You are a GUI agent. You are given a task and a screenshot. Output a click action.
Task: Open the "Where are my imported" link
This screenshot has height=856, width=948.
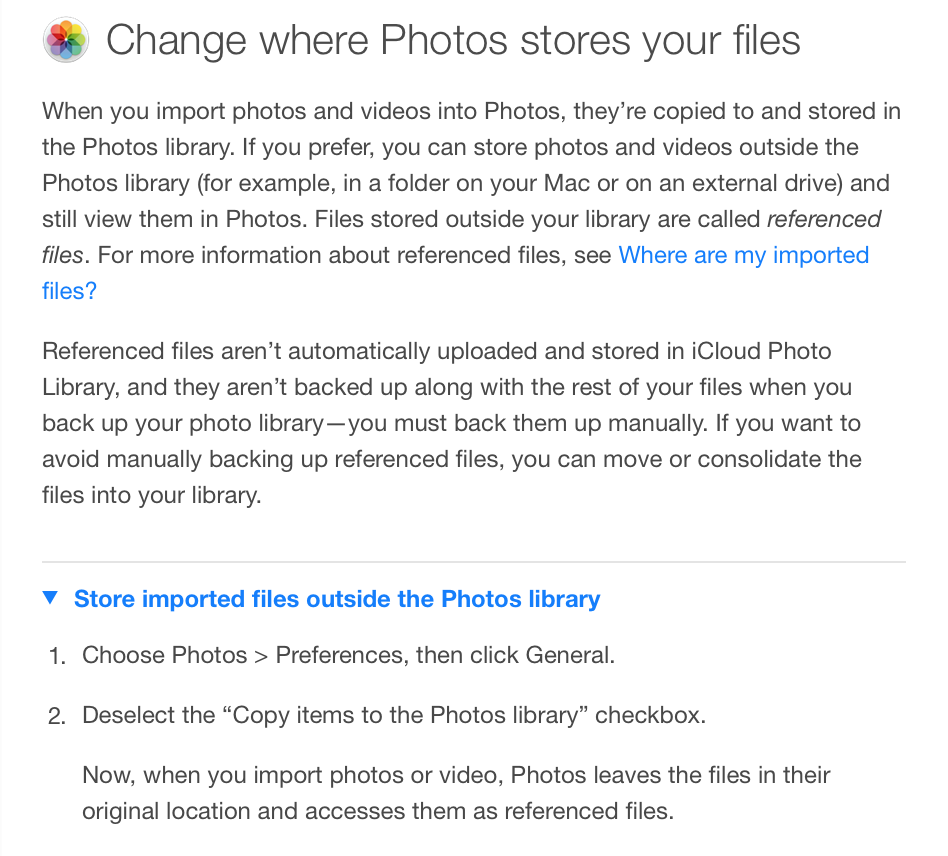(x=743, y=255)
